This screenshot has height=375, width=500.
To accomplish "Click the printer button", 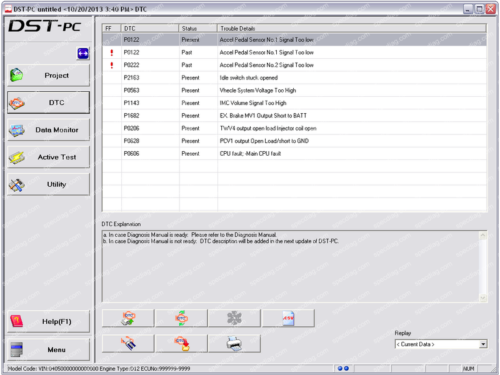I will click(234, 344).
